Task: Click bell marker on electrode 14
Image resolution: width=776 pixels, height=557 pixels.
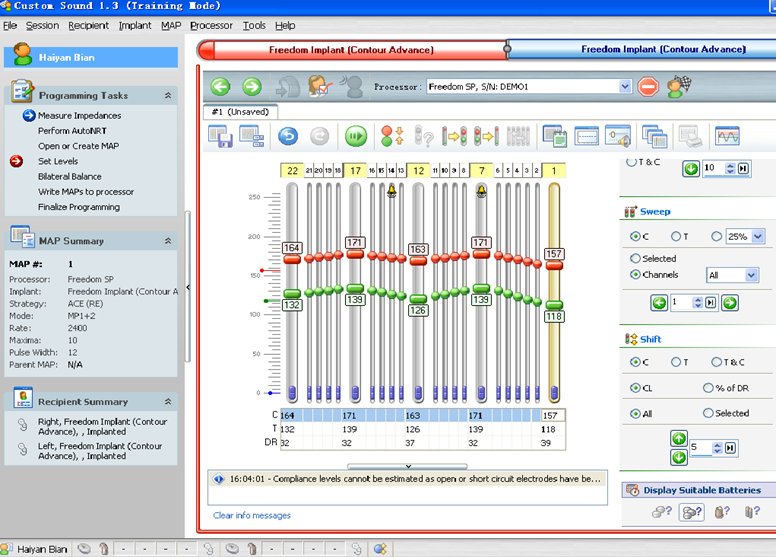Action: tap(391, 190)
